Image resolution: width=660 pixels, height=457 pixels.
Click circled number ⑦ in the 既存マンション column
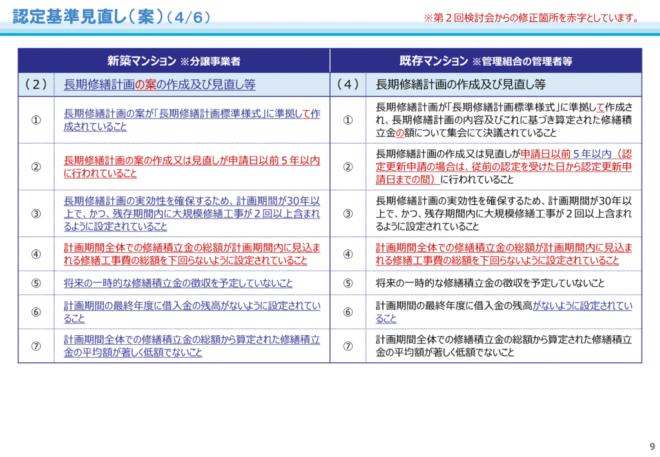pos(349,346)
